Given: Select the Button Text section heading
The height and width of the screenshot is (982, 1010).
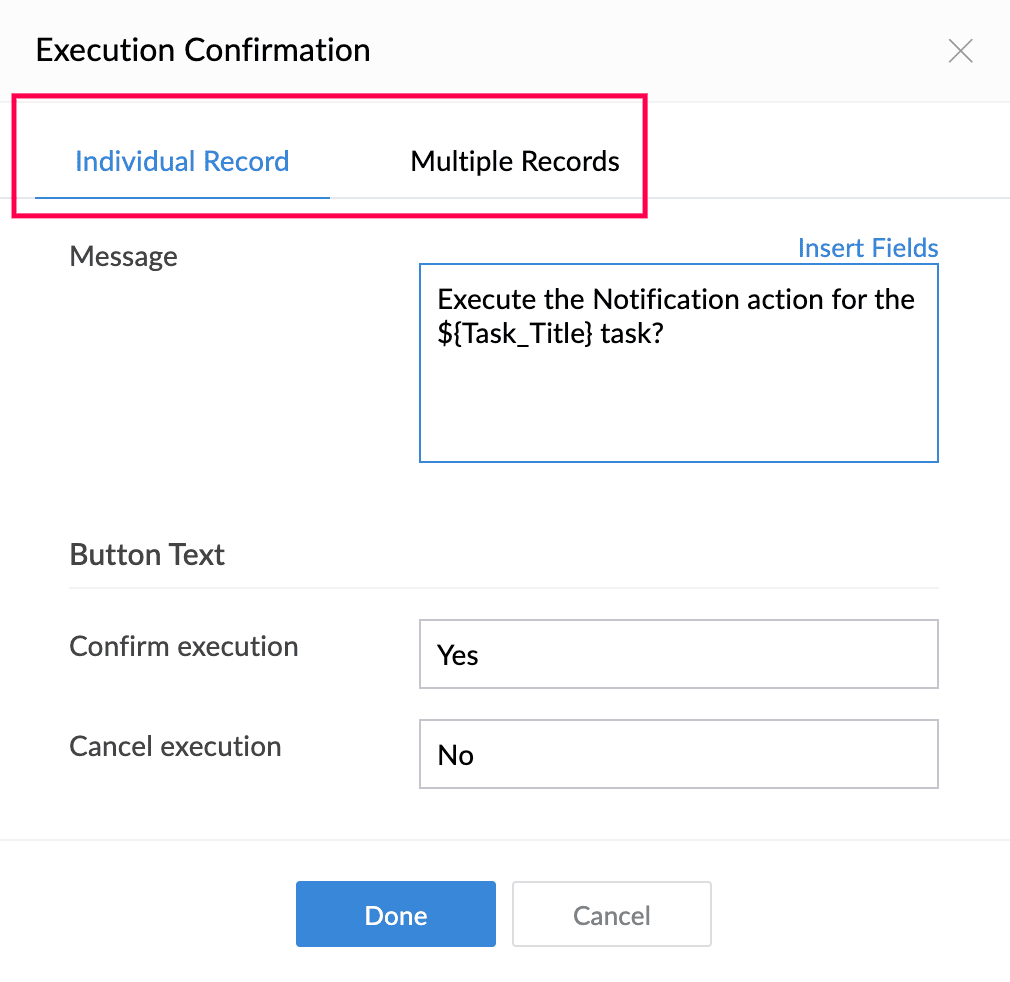Looking at the screenshot, I should pos(147,554).
